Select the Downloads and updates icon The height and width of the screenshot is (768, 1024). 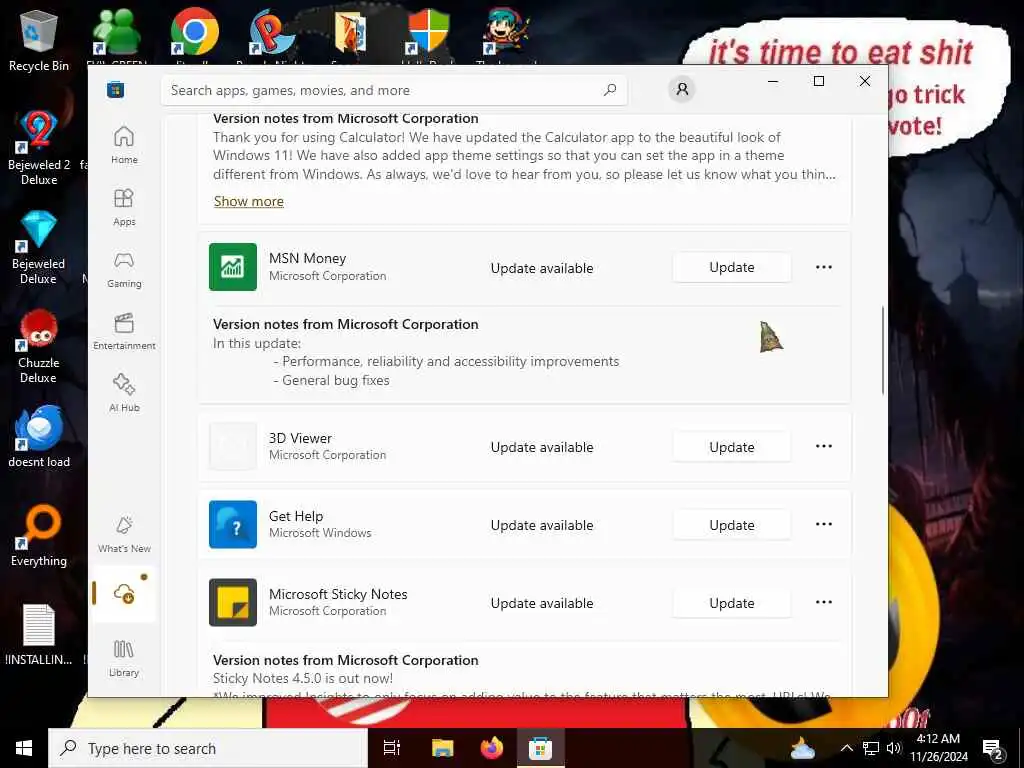pyautogui.click(x=124, y=593)
